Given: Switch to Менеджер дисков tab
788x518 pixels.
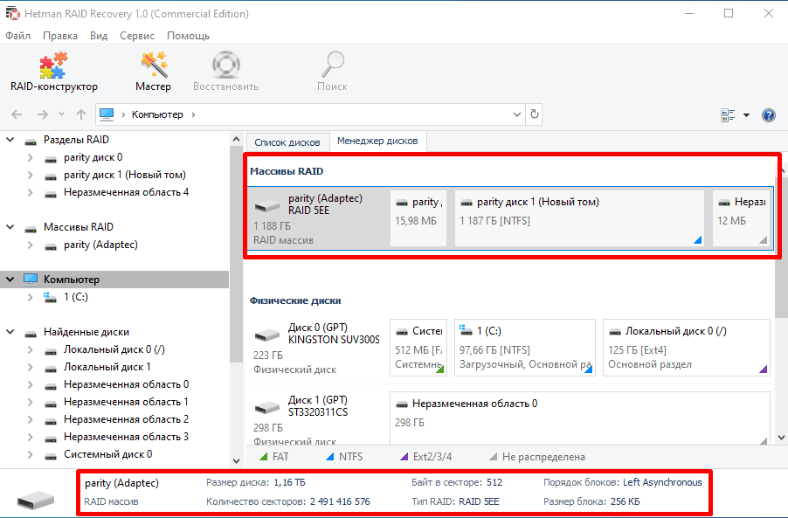Looking at the screenshot, I should (377, 141).
